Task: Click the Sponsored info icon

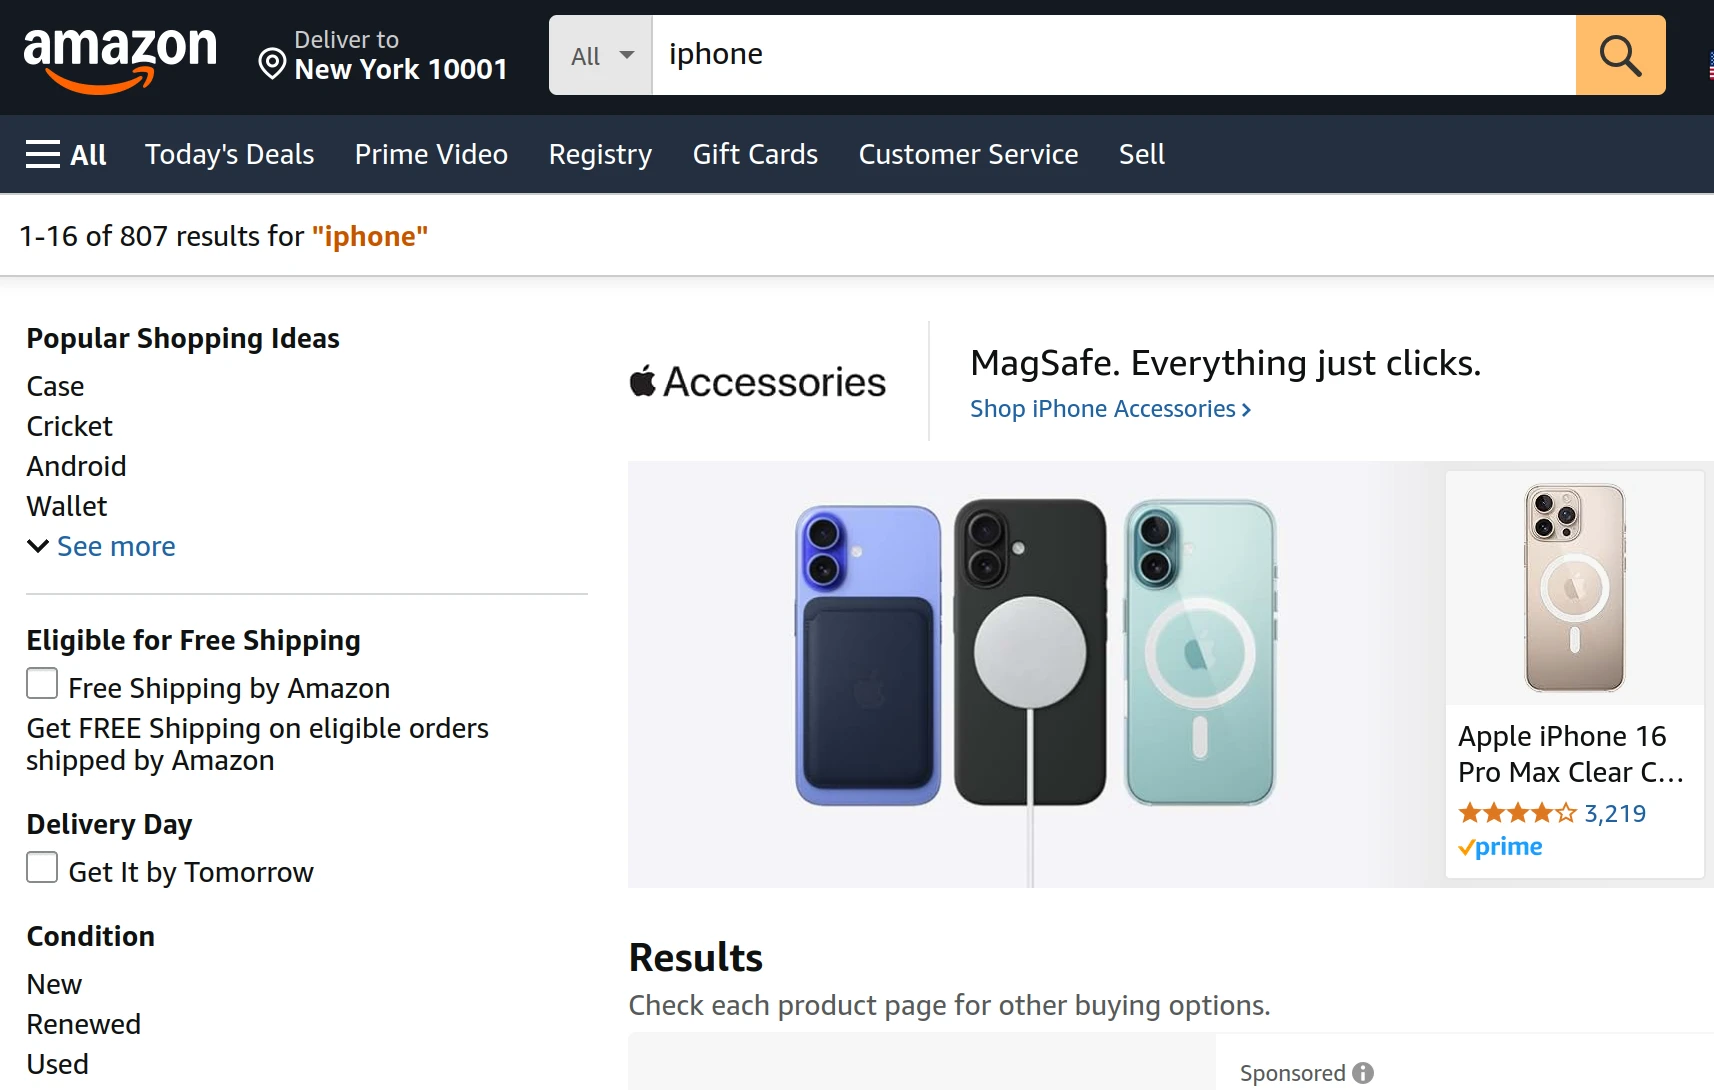Action: [1365, 1072]
